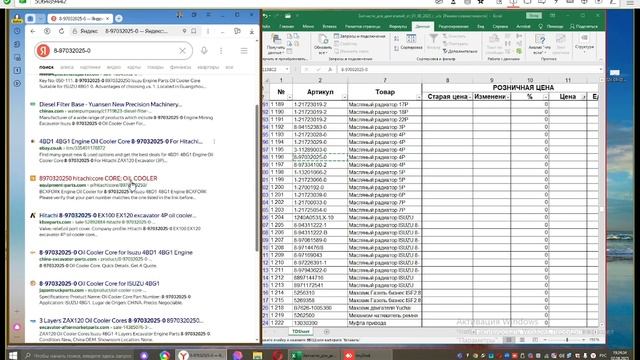
Task: Open the Structure group in Excel ribbon
Action: pyautogui.click(x=584, y=43)
